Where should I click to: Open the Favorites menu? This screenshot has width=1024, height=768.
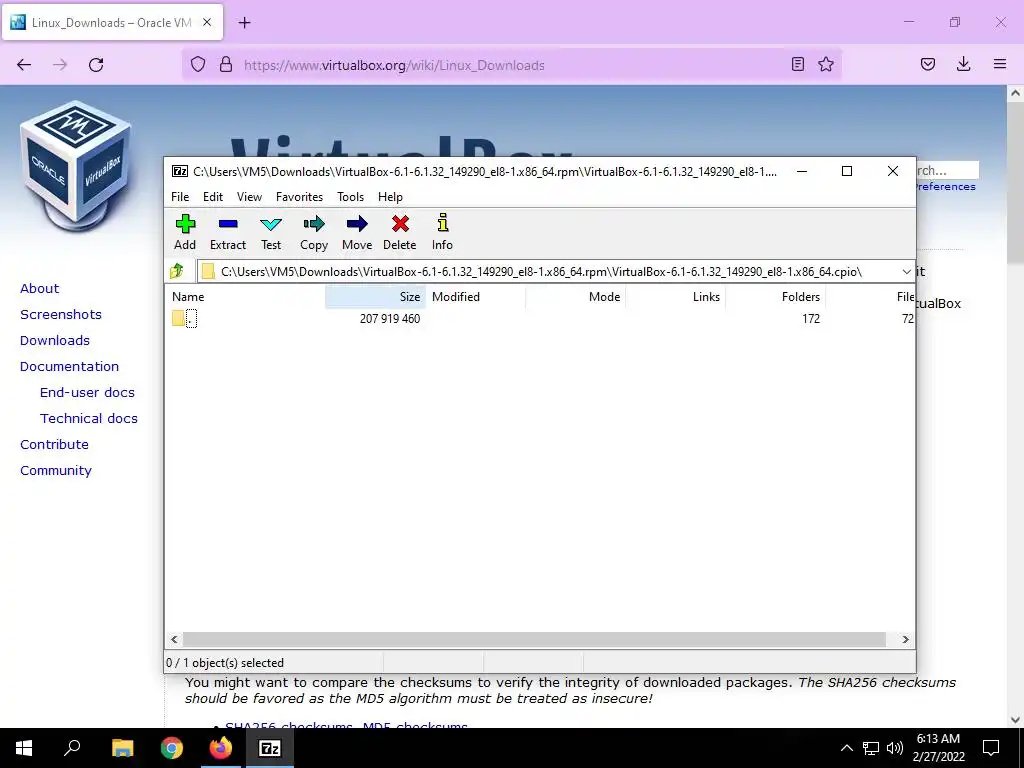(299, 197)
